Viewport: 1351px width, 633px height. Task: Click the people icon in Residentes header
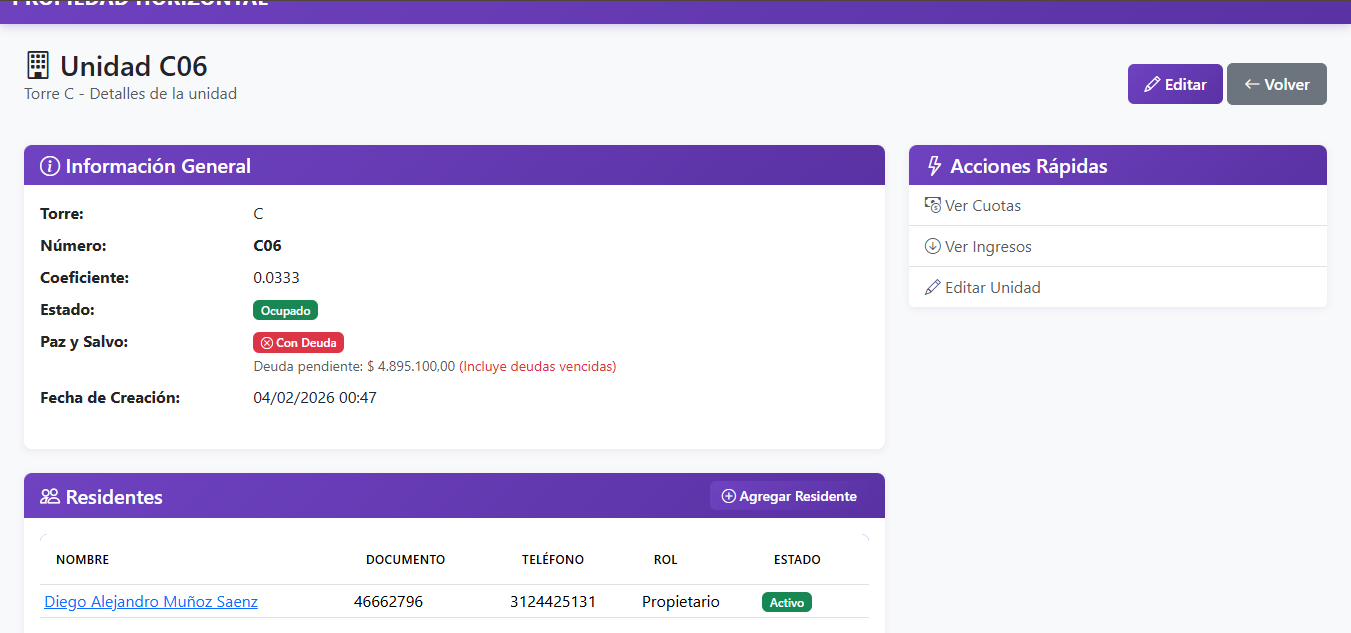click(x=50, y=497)
